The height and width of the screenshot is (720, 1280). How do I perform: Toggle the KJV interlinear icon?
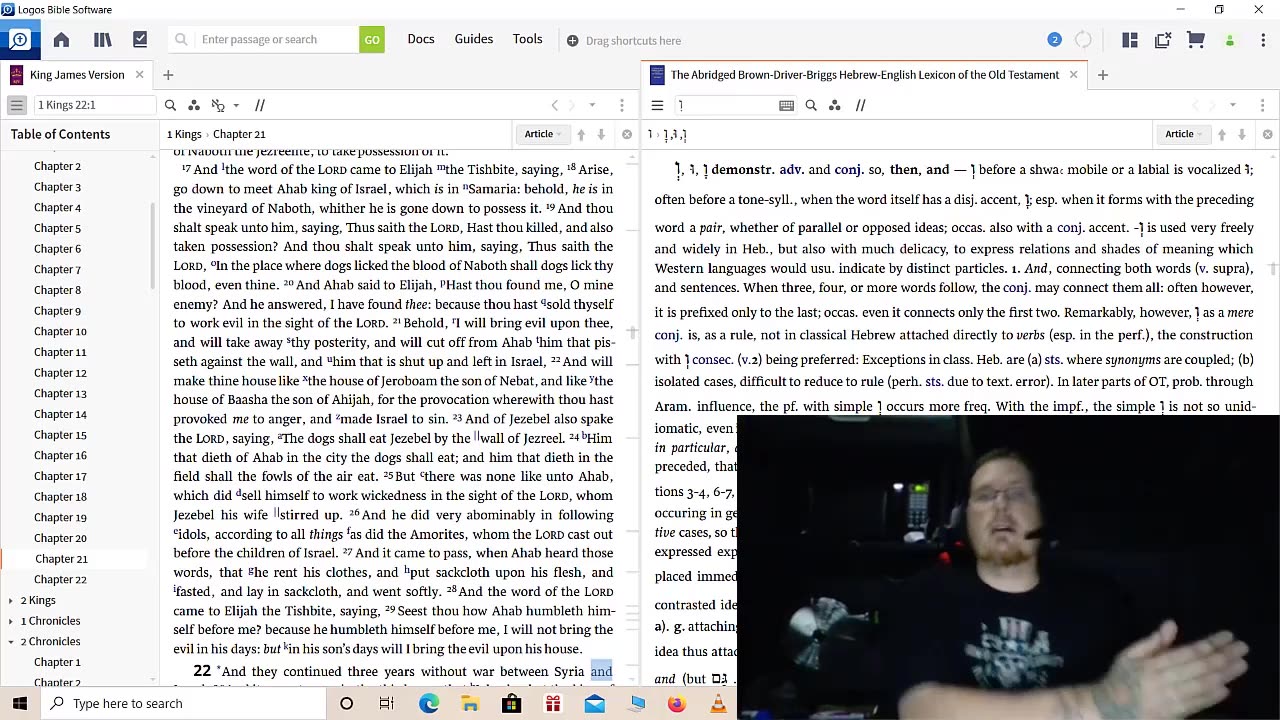[218, 105]
